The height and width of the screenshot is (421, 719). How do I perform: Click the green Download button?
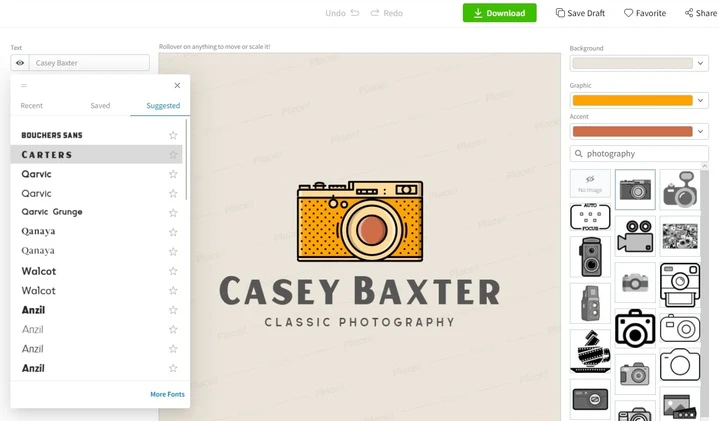tap(499, 13)
